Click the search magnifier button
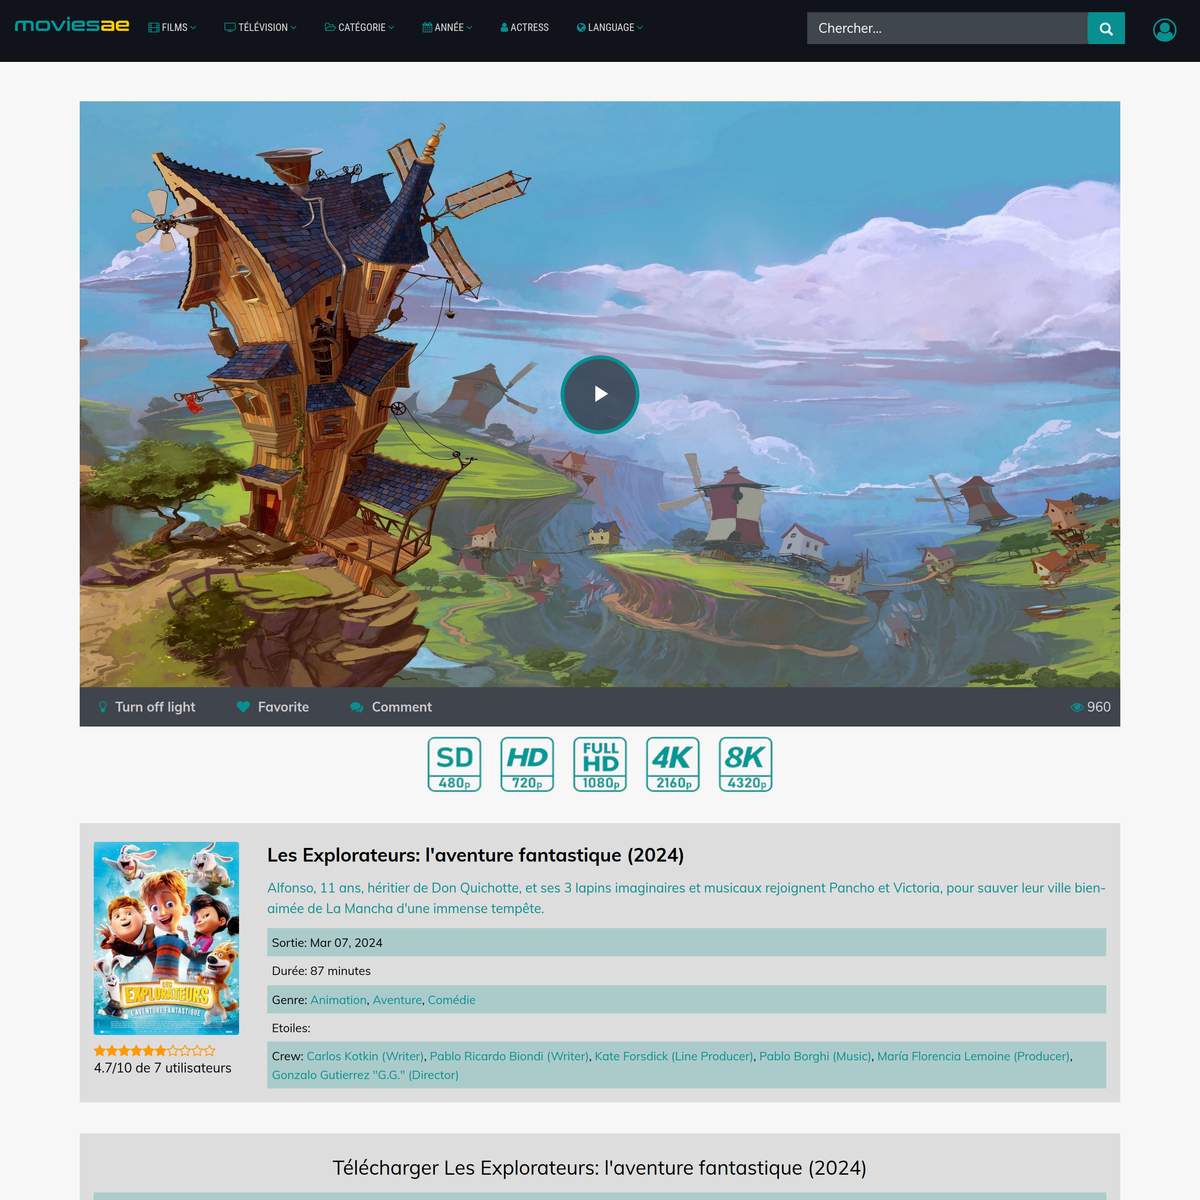The image size is (1200, 1200). [1106, 28]
